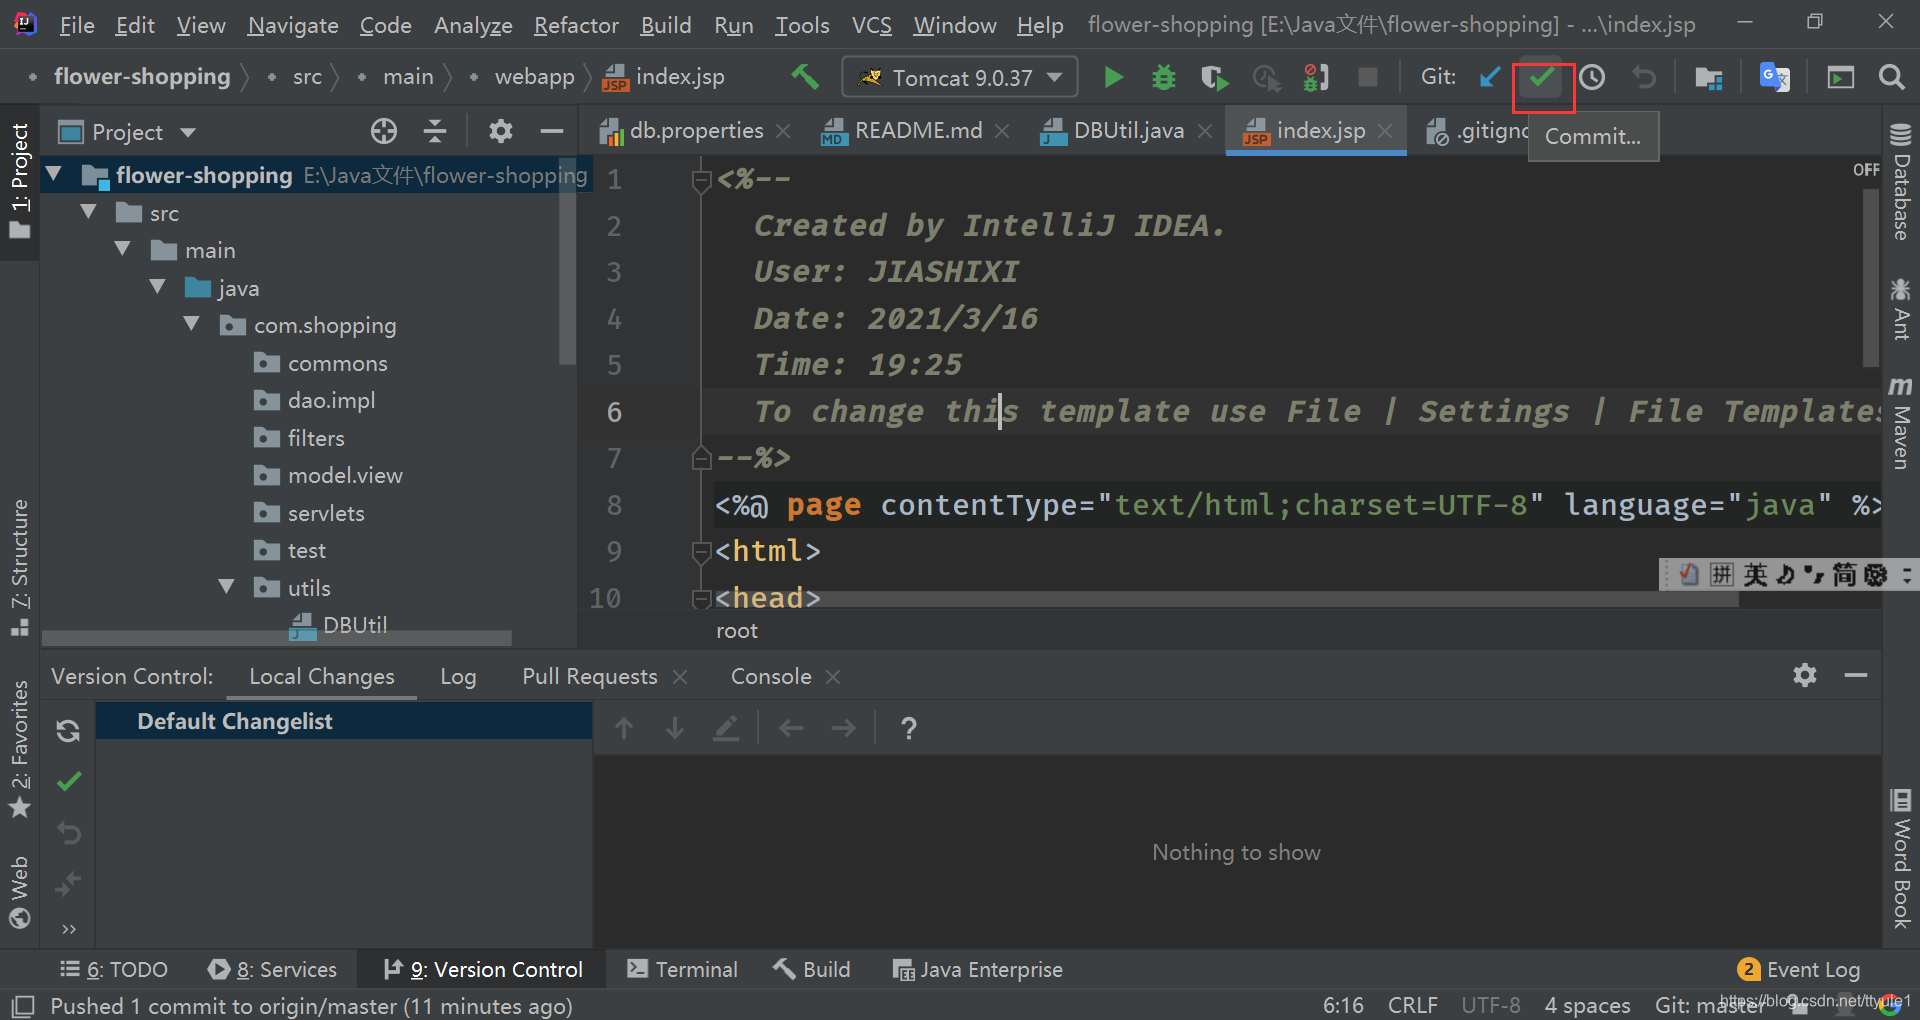Open Project panel gear options
Screen dimensions: 1920x1020
click(x=500, y=131)
